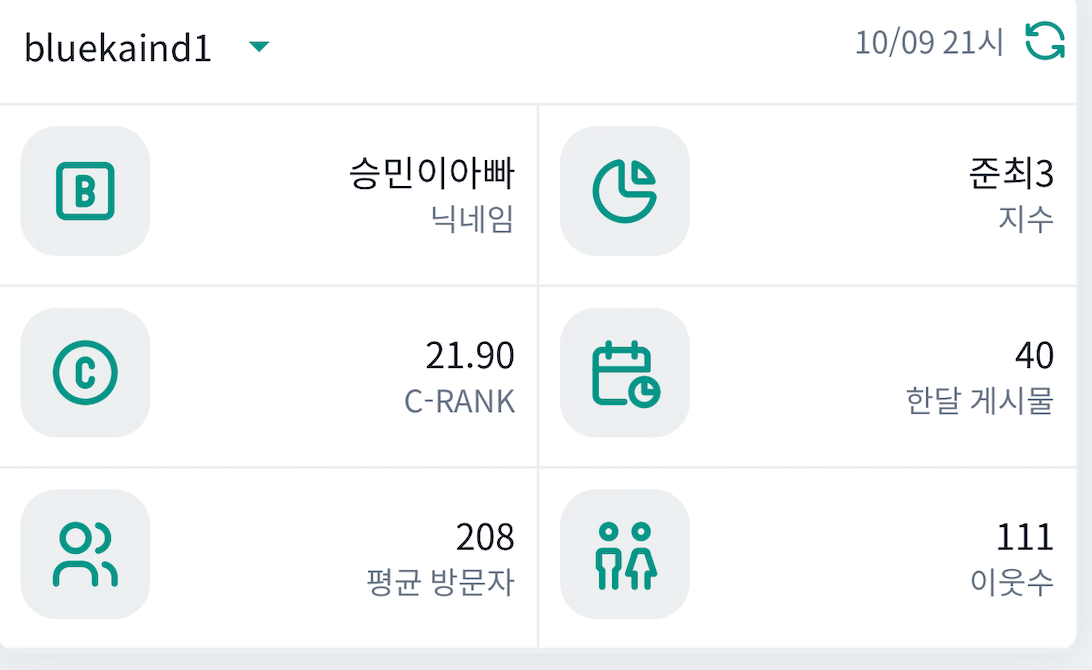Viewport: 1092px width, 670px height.
Task: Click the C-RANK circle icon
Action: tap(85, 372)
